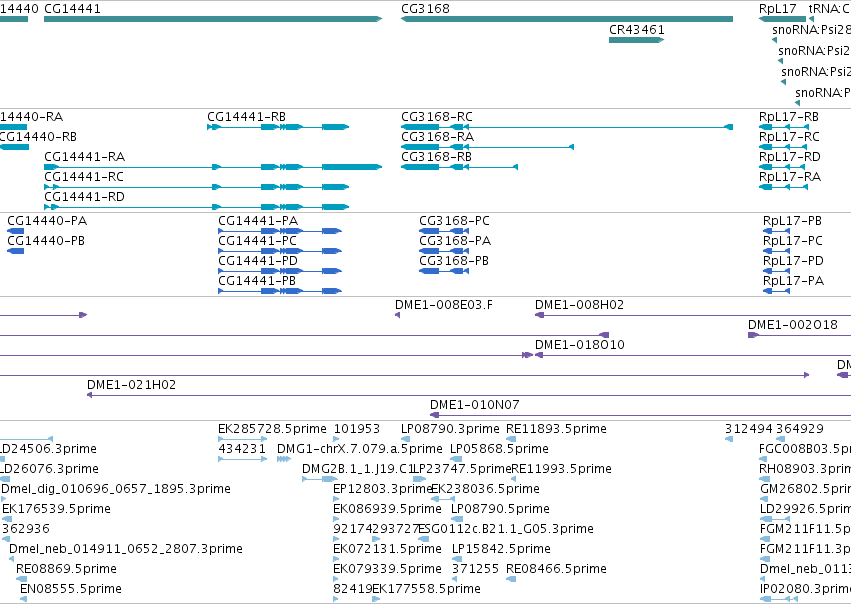
Task: Select protein CG3168-PA
Action: tap(444, 251)
